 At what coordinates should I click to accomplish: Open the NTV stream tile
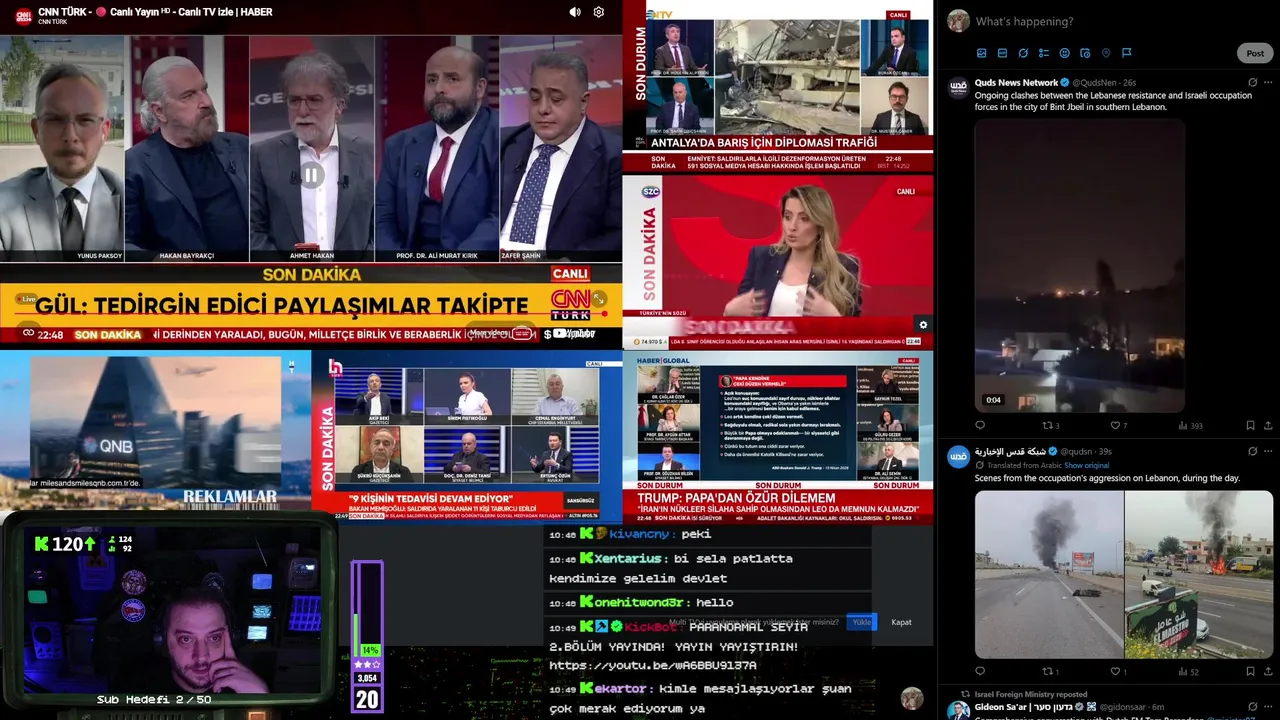(x=777, y=87)
